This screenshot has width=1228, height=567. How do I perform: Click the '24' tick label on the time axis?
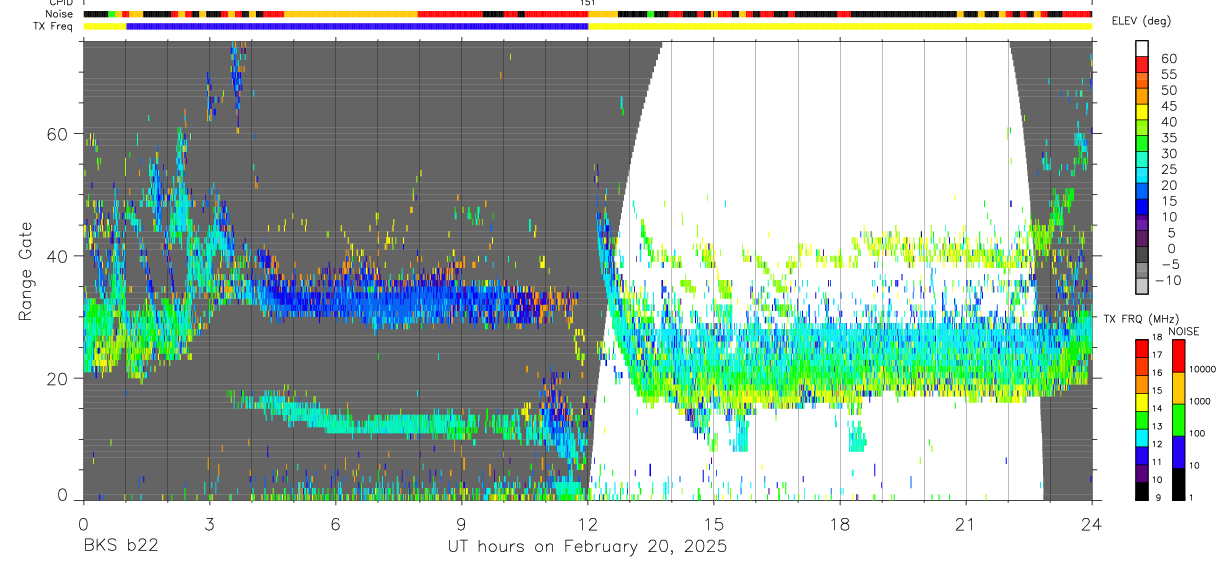click(x=1092, y=524)
